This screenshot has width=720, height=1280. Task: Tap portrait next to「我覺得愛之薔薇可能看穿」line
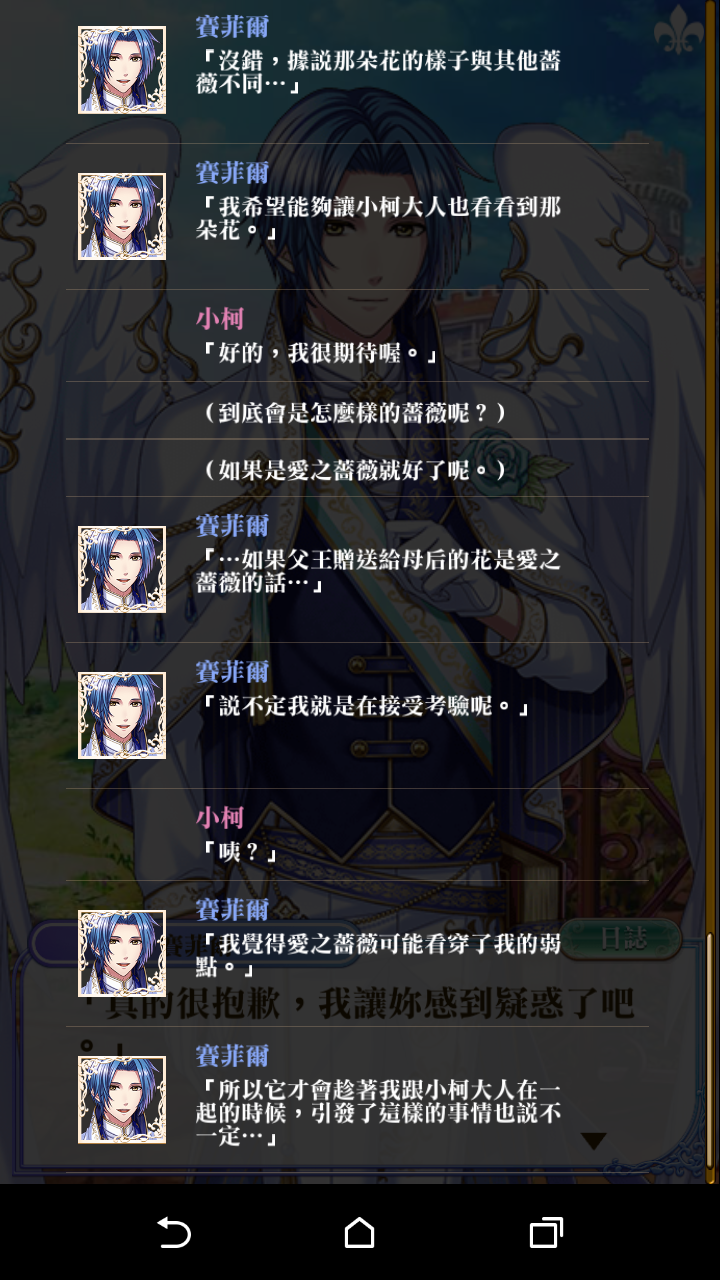pyautogui.click(x=122, y=953)
